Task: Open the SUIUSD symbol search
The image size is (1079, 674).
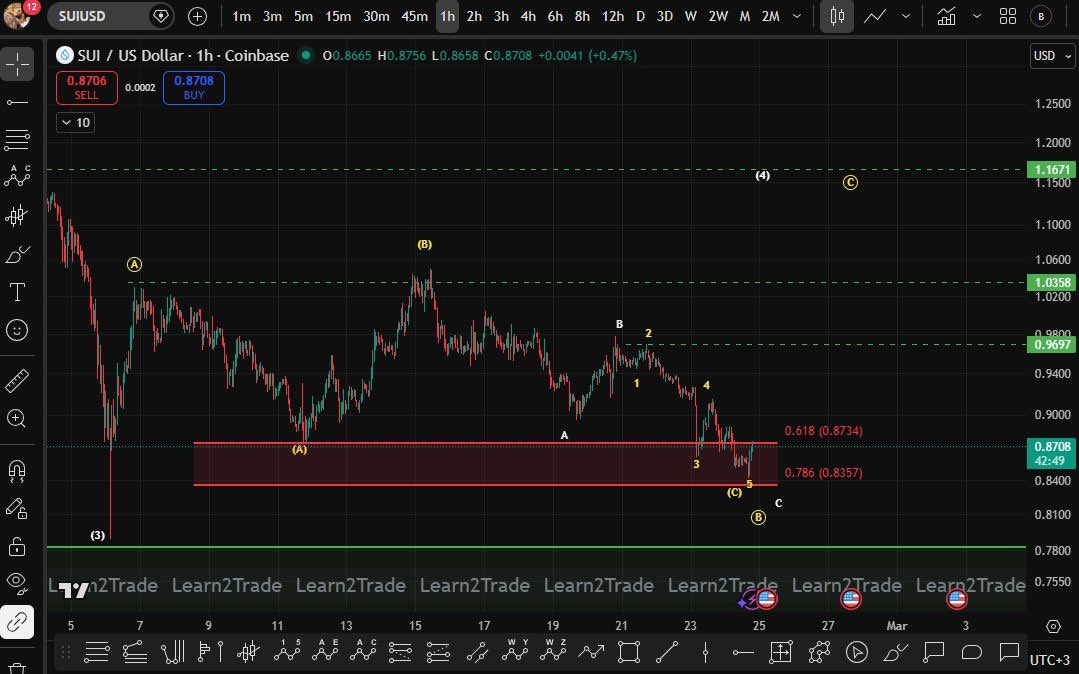Action: [x=82, y=17]
